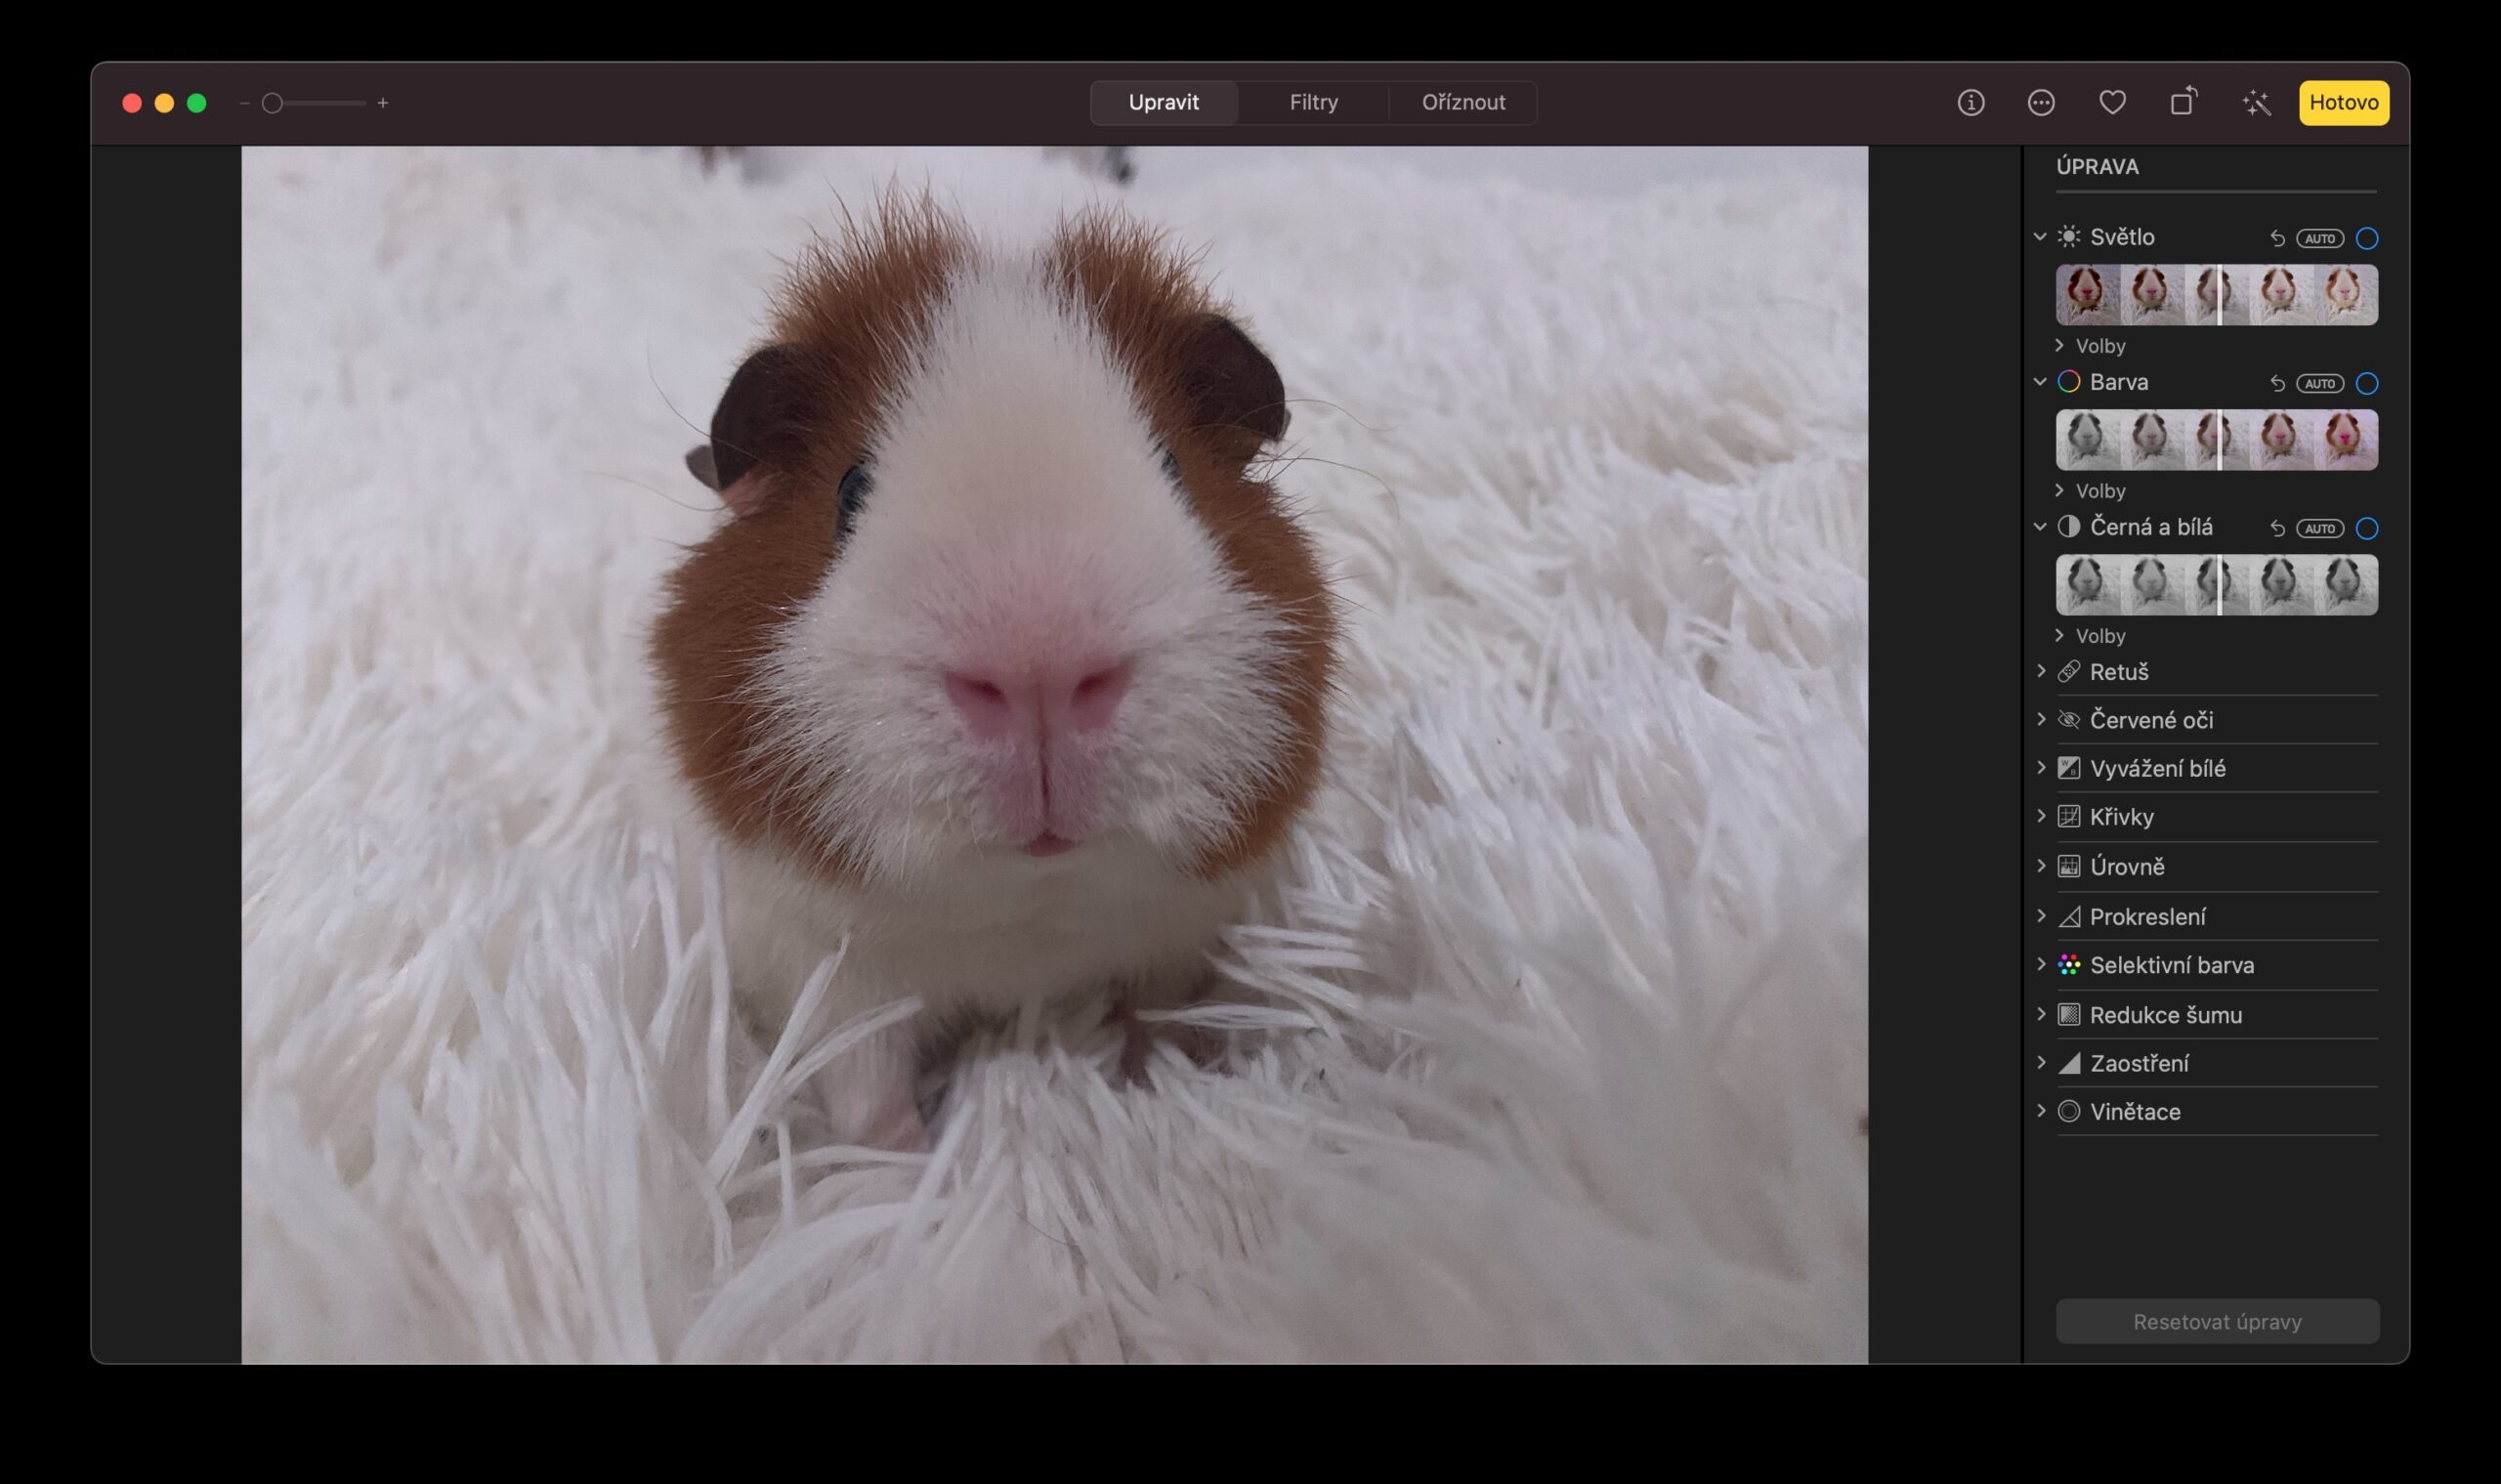Click the yellow Hotovo button
The height and width of the screenshot is (1484, 2501).
click(x=2345, y=102)
